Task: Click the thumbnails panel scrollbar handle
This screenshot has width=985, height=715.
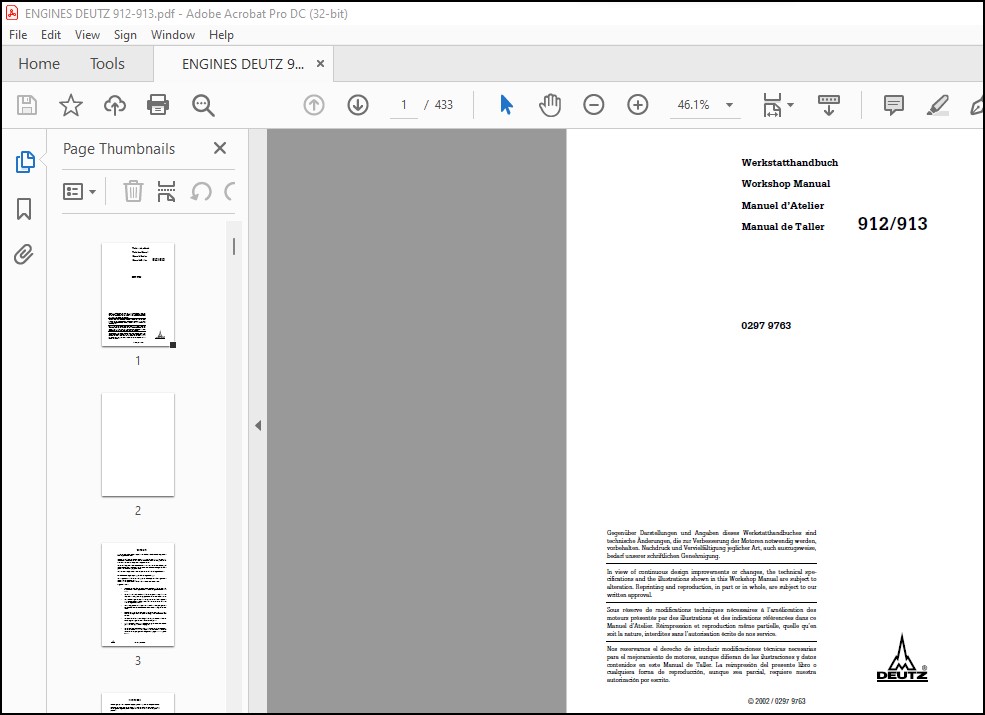Action: pyautogui.click(x=234, y=246)
